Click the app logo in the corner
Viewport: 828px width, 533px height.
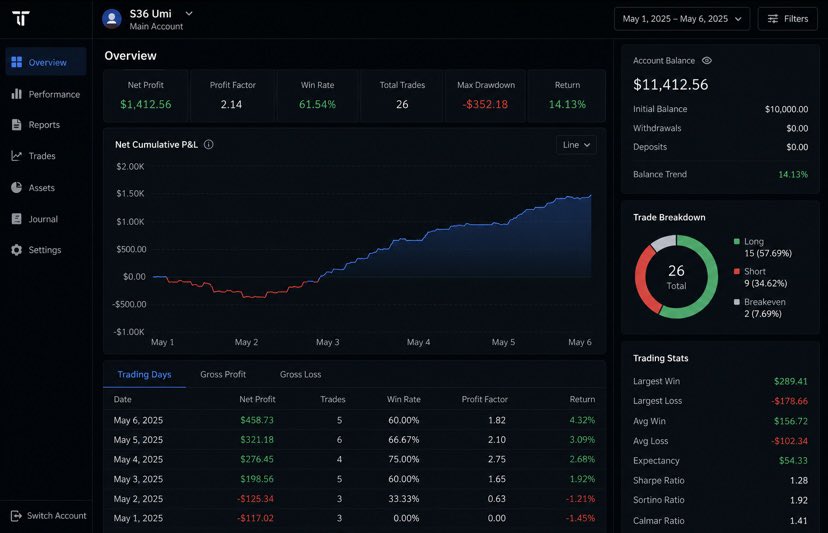tap(21, 18)
